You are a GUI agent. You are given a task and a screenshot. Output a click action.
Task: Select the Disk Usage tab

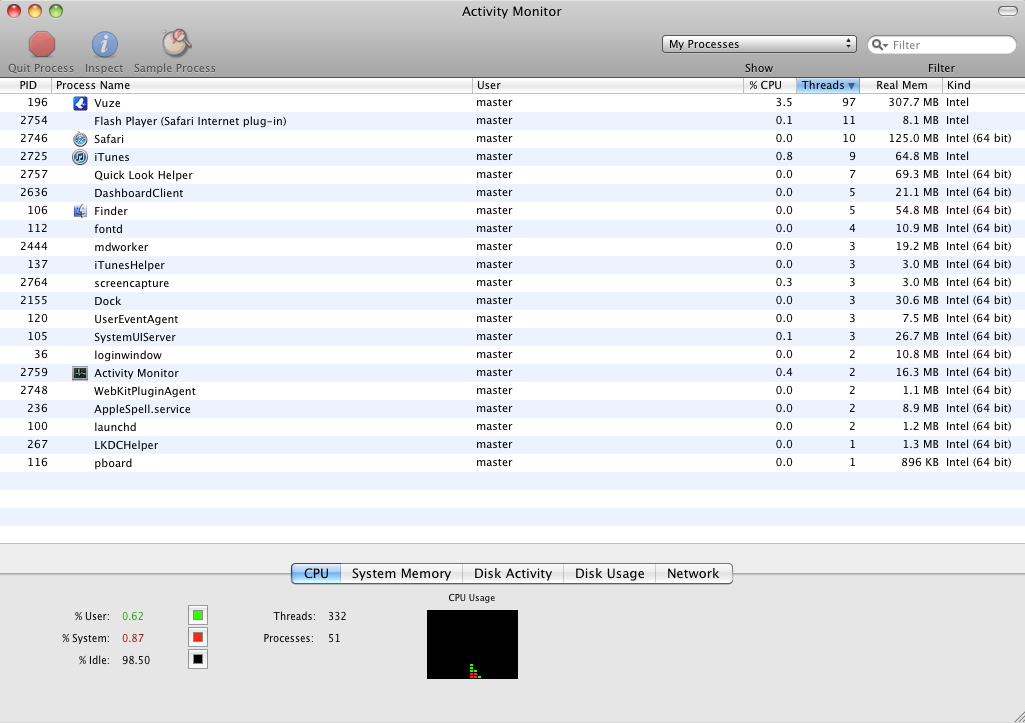tap(609, 573)
